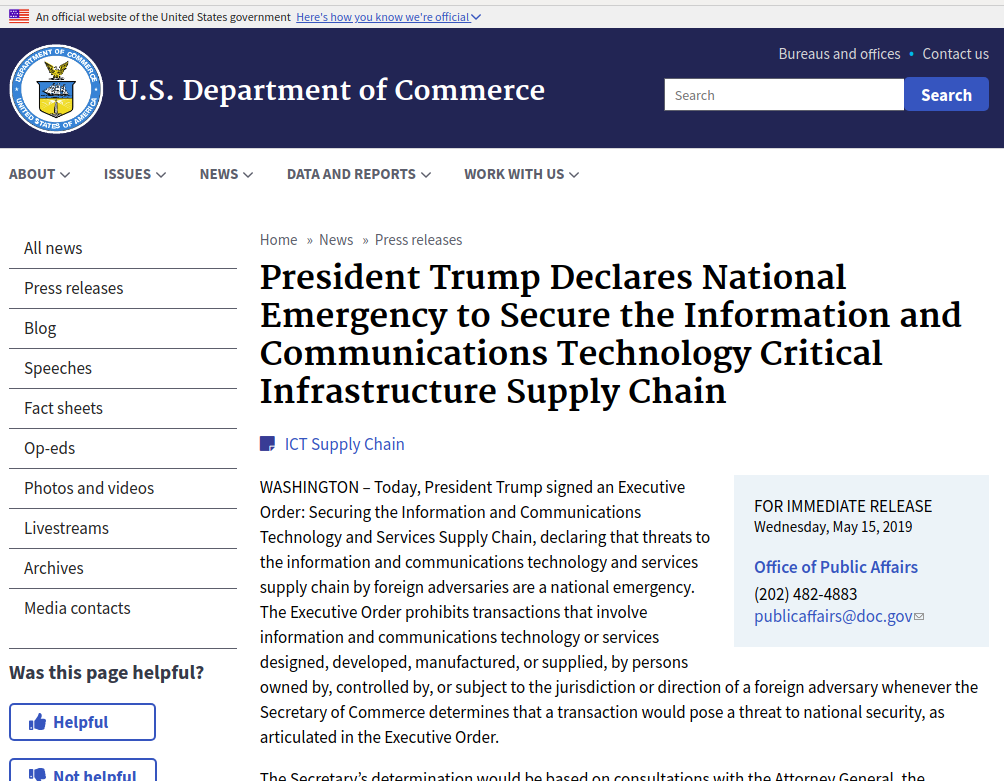Viewport: 1004px width, 781px height.
Task: Click the Department of Commerce seal logo
Action: click(56, 89)
